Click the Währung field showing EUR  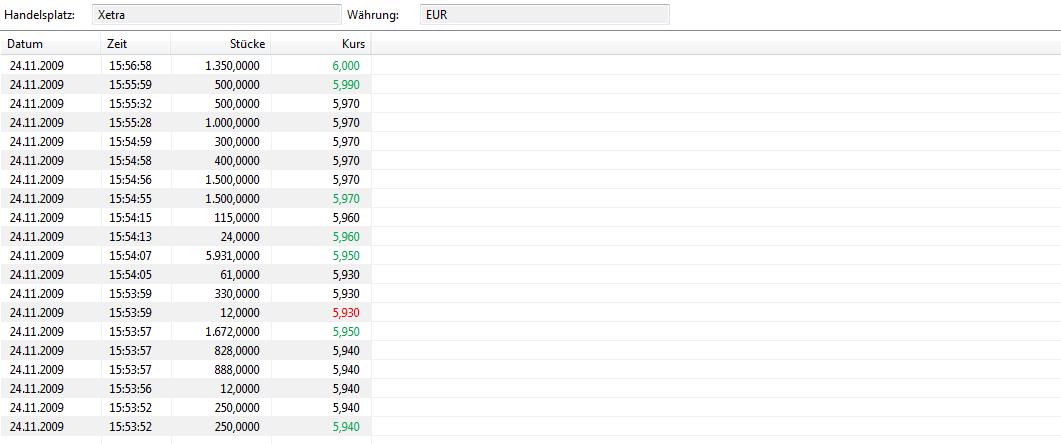[545, 14]
